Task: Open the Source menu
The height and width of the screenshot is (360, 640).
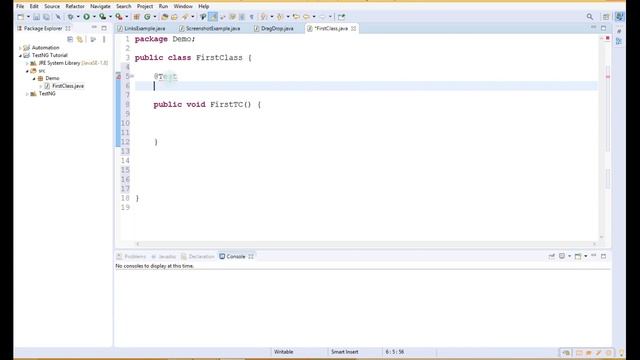Action: (52, 7)
